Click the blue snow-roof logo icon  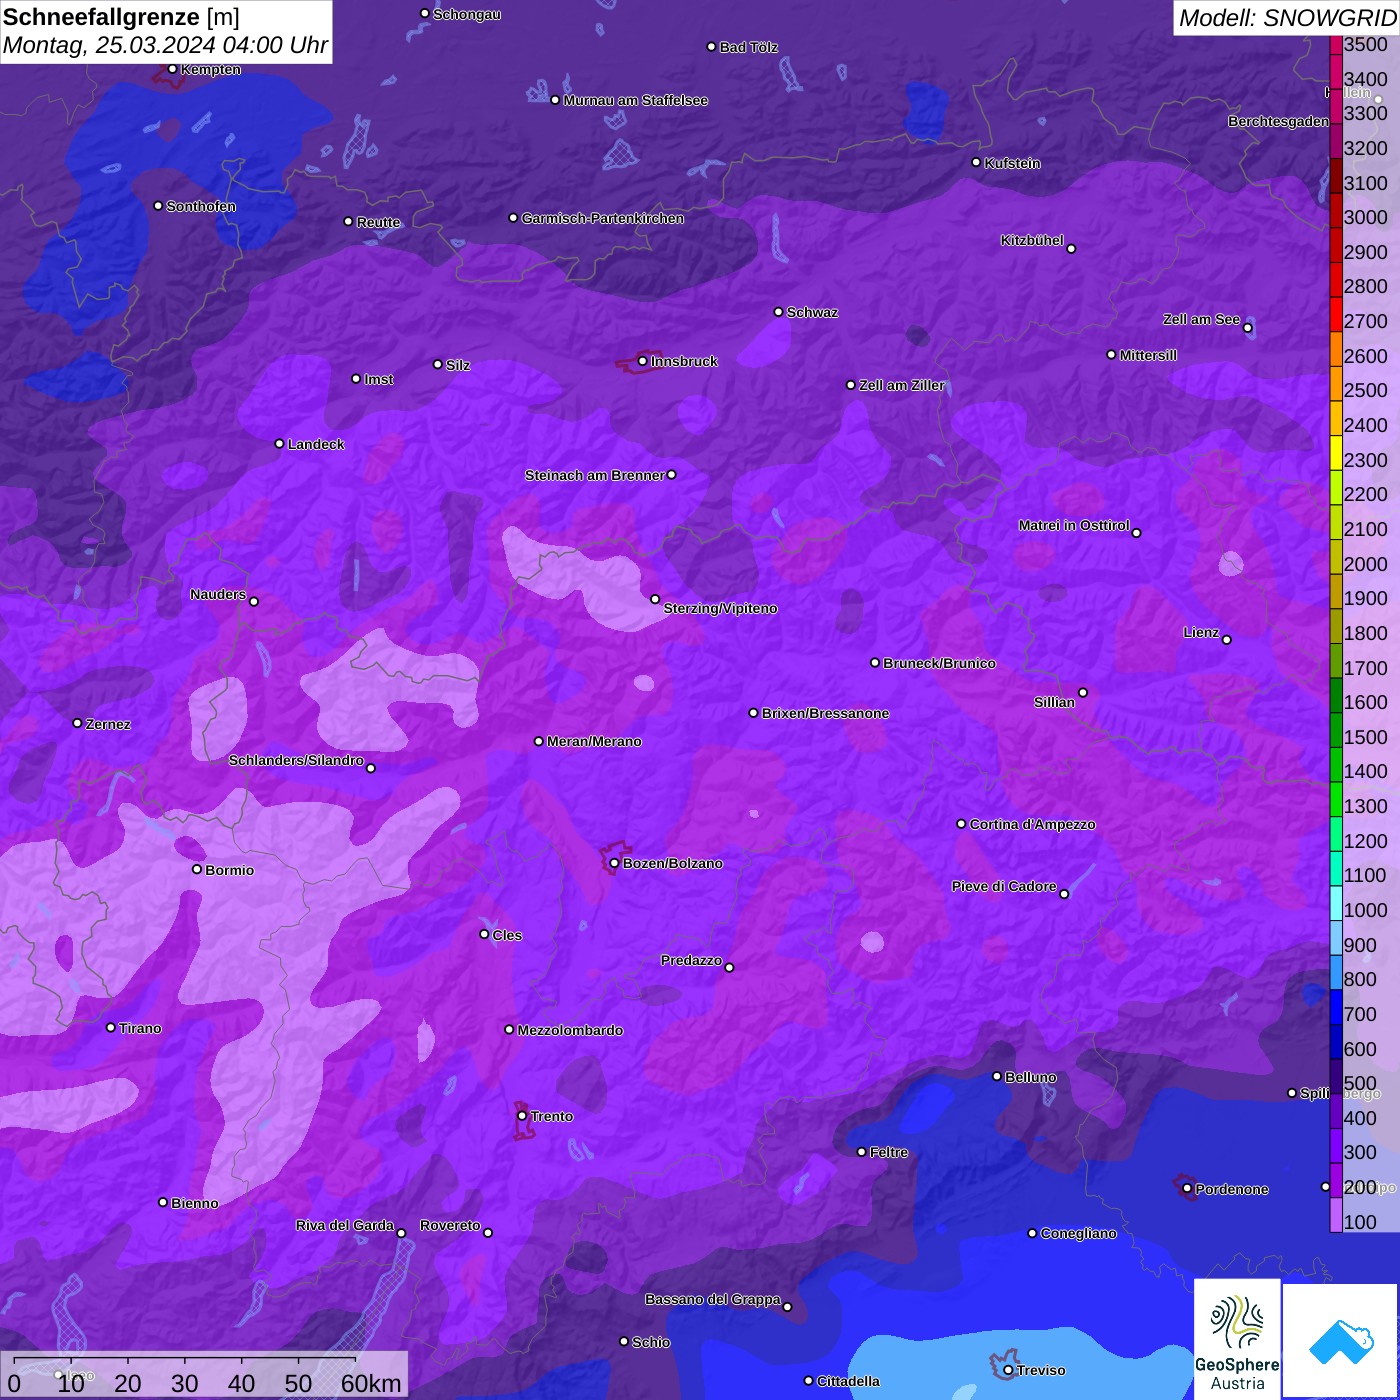click(x=1341, y=1341)
